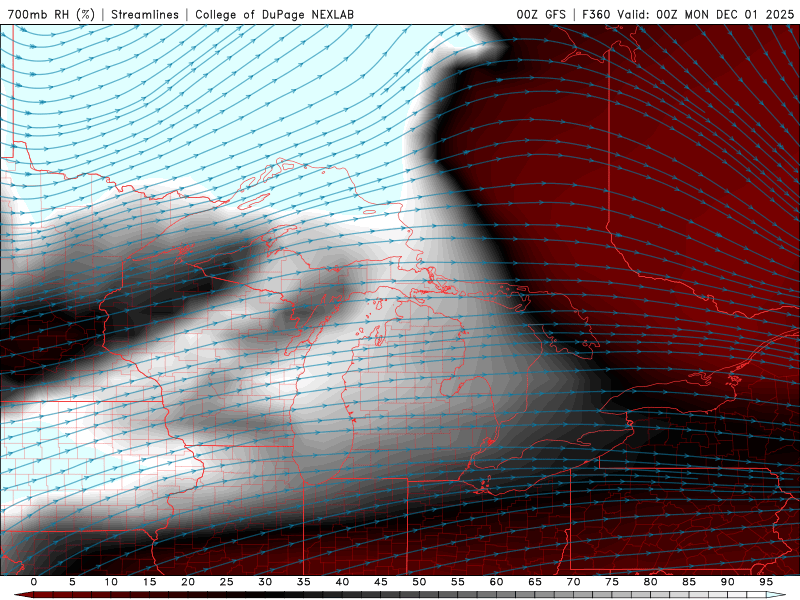Select the "50" label on the RH scale

click(419, 582)
